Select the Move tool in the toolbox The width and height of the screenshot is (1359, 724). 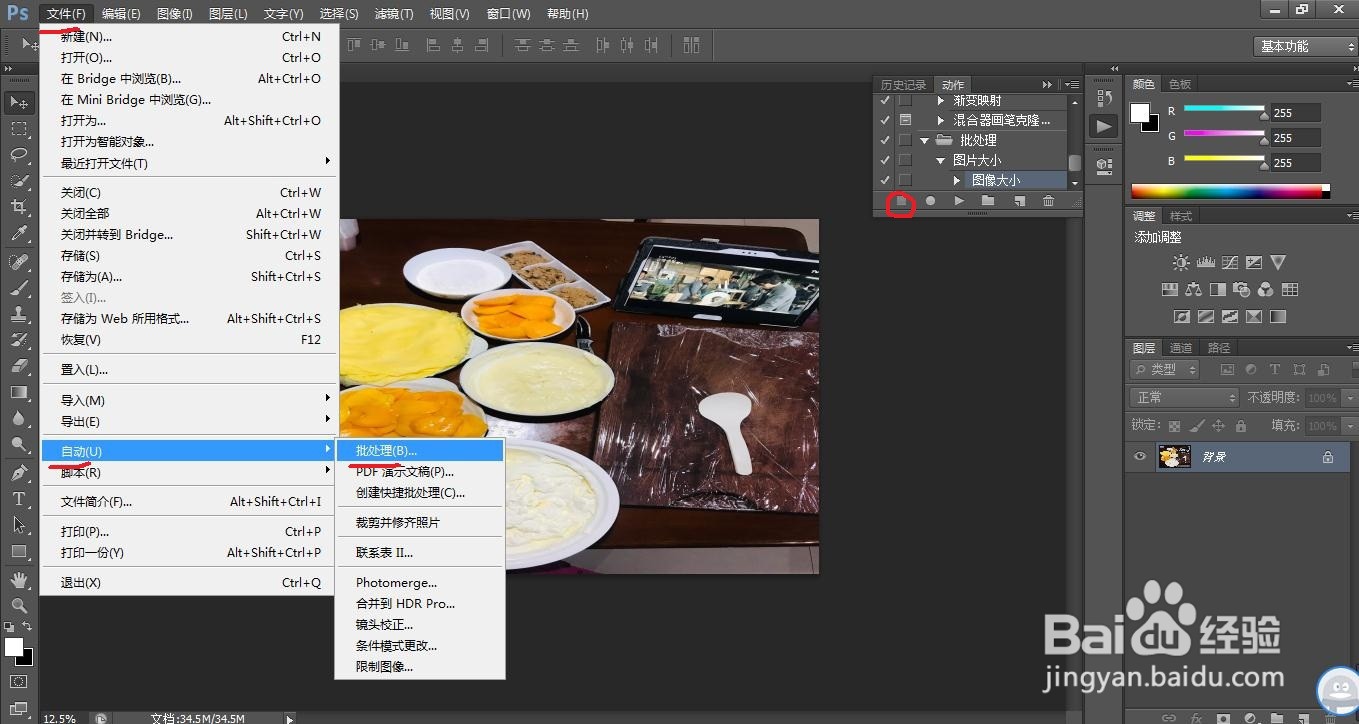point(19,102)
